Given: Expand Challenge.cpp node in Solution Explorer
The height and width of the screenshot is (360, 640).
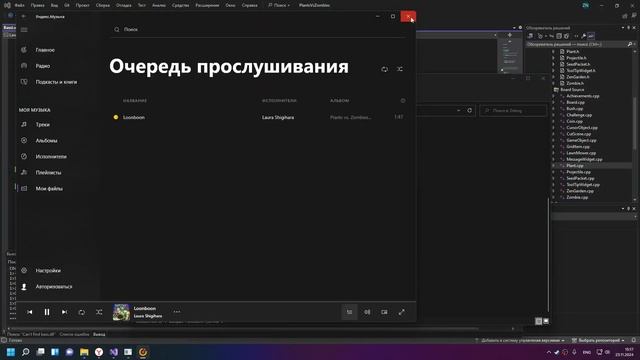Looking at the screenshot, I should click(x=554, y=115).
